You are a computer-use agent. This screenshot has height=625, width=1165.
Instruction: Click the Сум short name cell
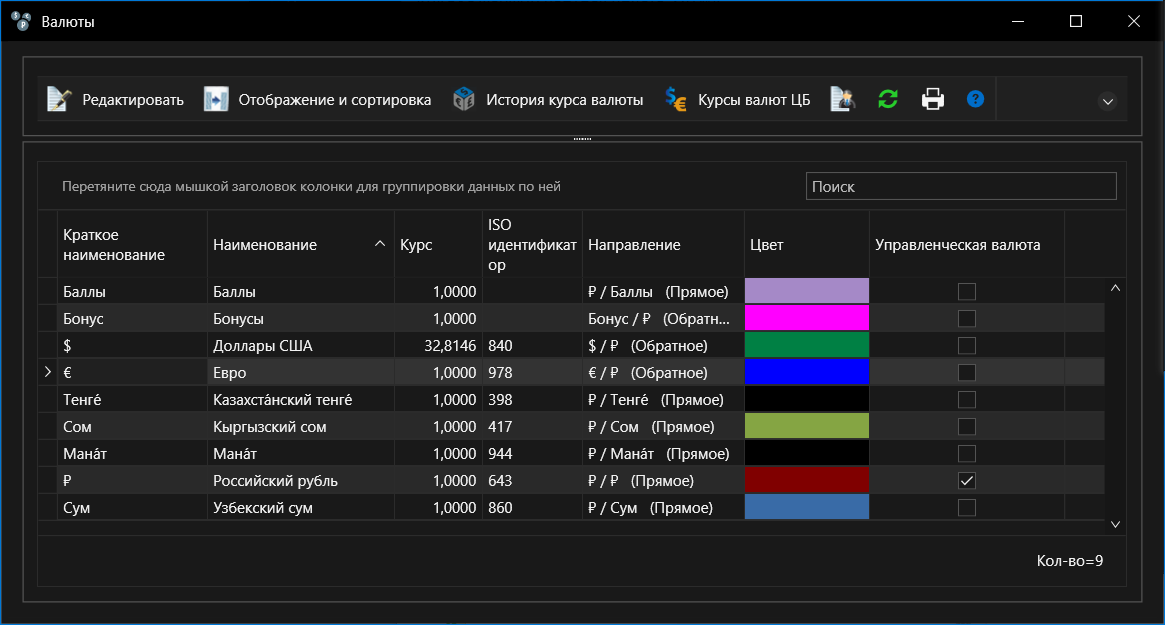[x=132, y=508]
